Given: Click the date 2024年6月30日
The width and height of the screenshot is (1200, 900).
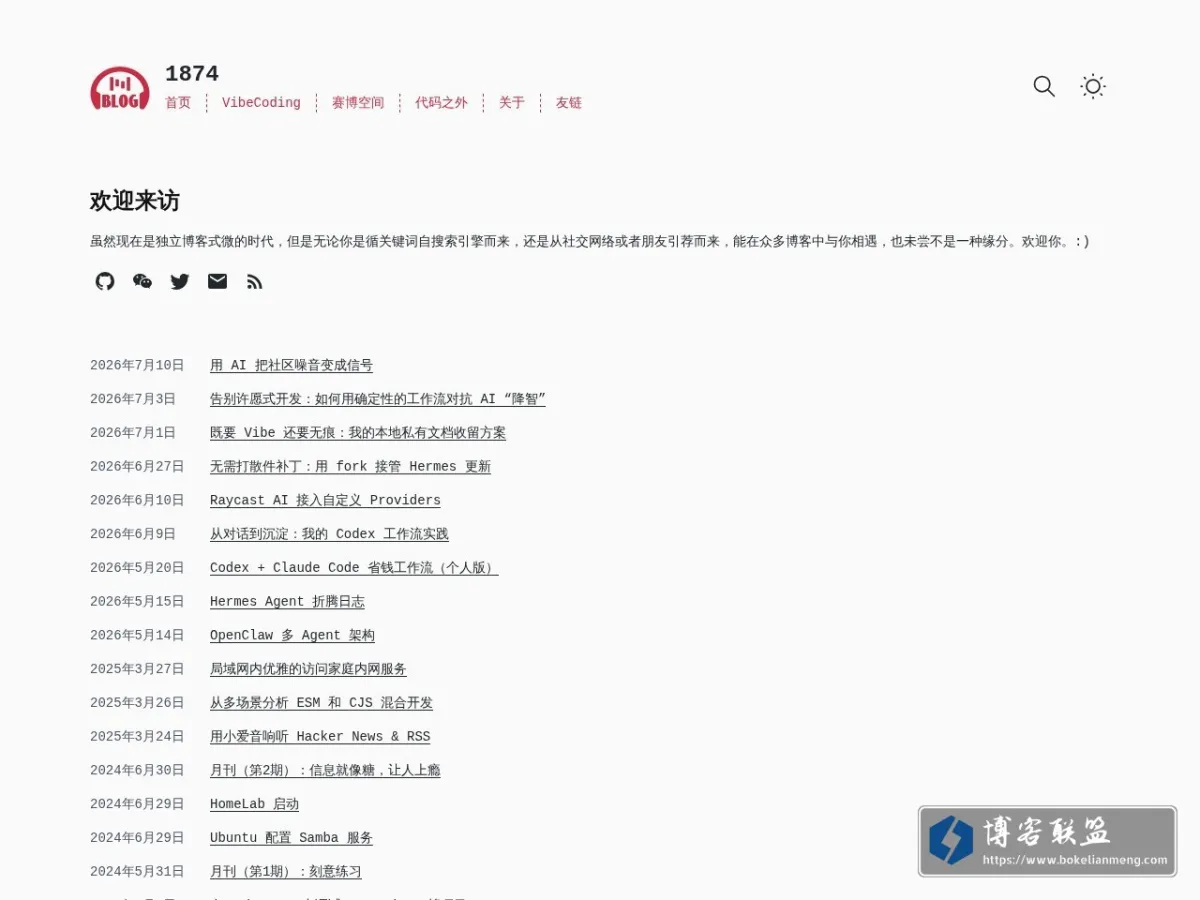Looking at the screenshot, I should click(x=137, y=770).
